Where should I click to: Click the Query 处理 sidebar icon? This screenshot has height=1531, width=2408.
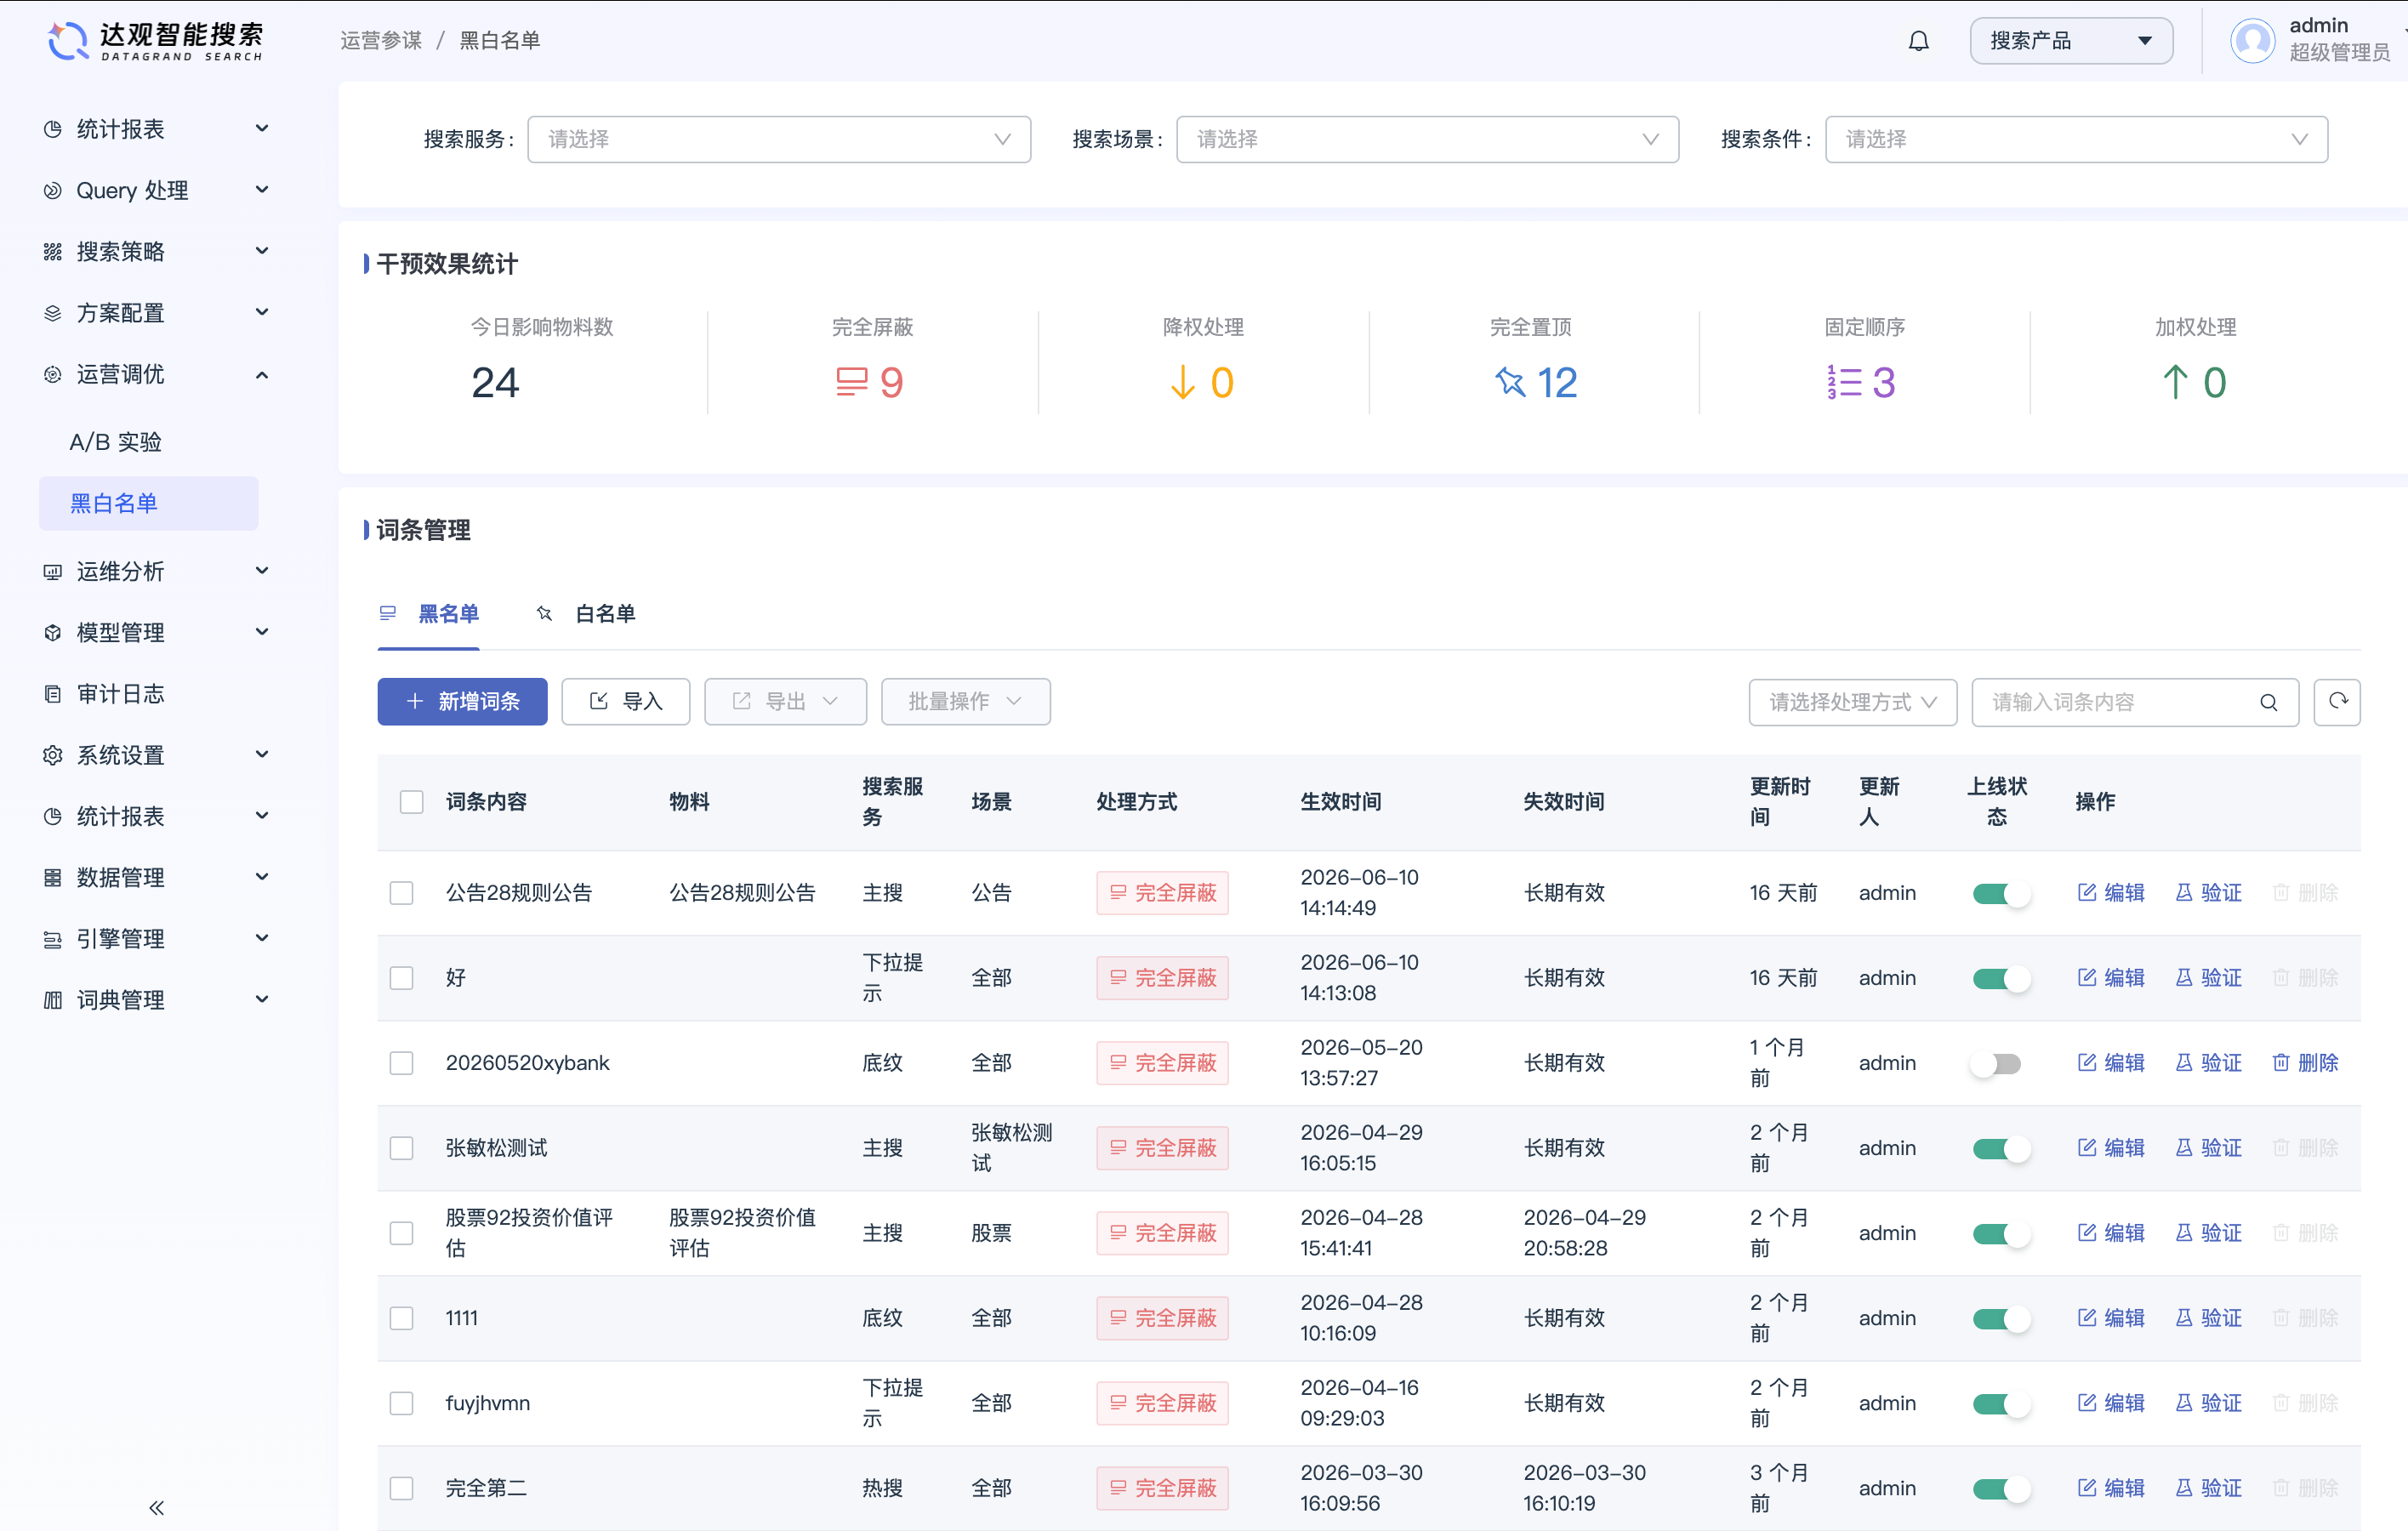coord(53,190)
